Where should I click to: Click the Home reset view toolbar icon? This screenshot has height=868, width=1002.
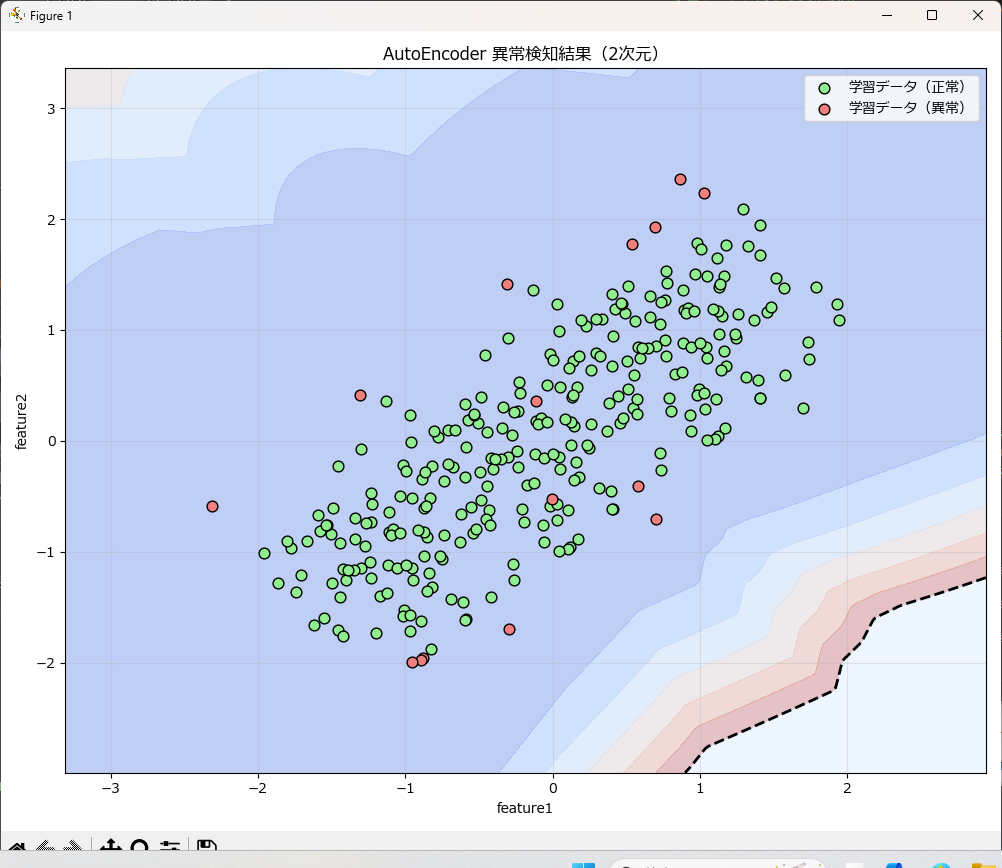[x=17, y=848]
